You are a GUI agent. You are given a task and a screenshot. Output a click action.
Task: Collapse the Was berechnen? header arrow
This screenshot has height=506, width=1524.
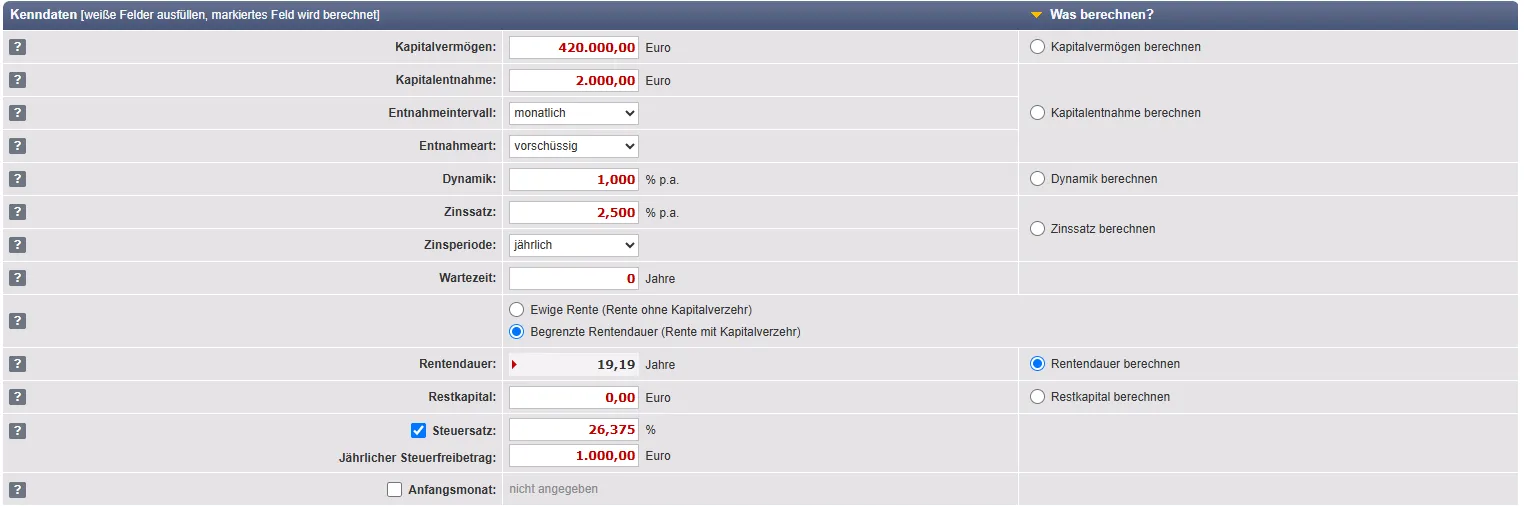(x=1036, y=15)
